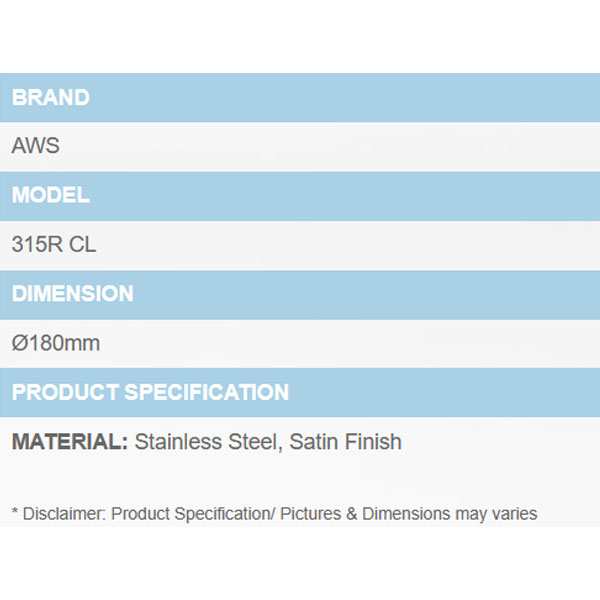This screenshot has width=600, height=600.
Task: Click the DIMENSION section header
Action: point(300,294)
